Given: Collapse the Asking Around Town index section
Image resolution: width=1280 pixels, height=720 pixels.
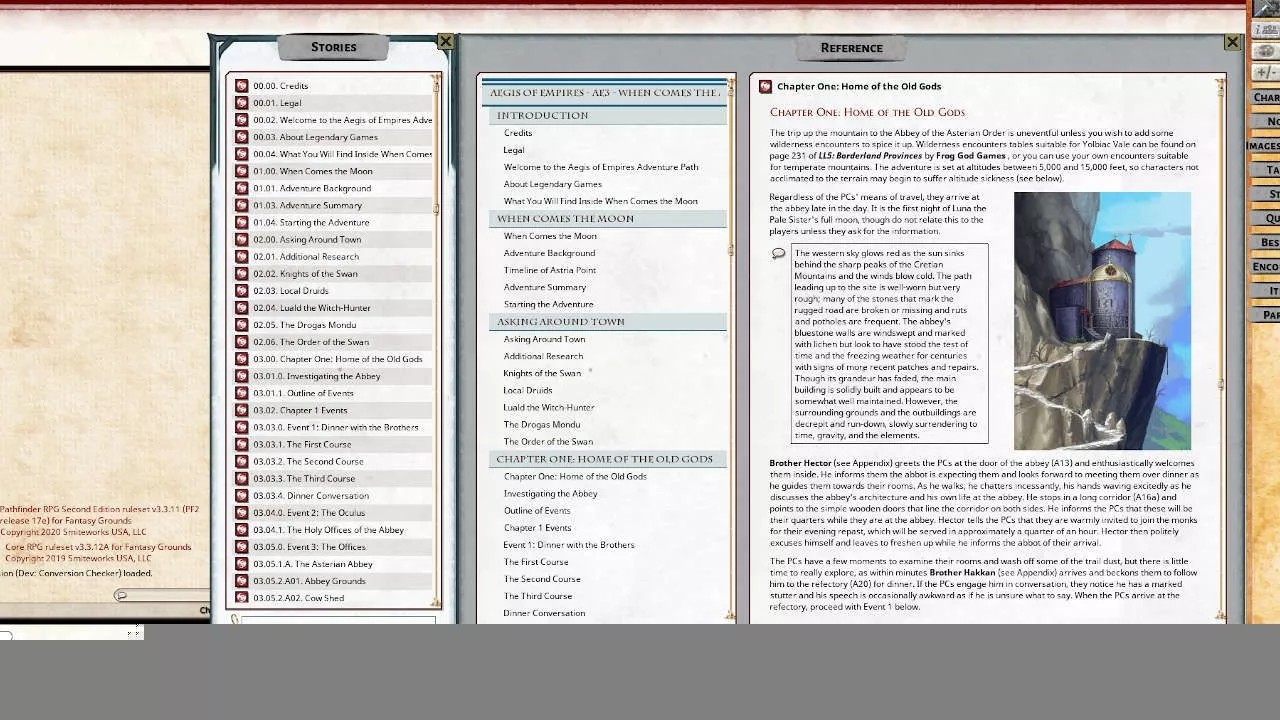Looking at the screenshot, I should 608,321.
